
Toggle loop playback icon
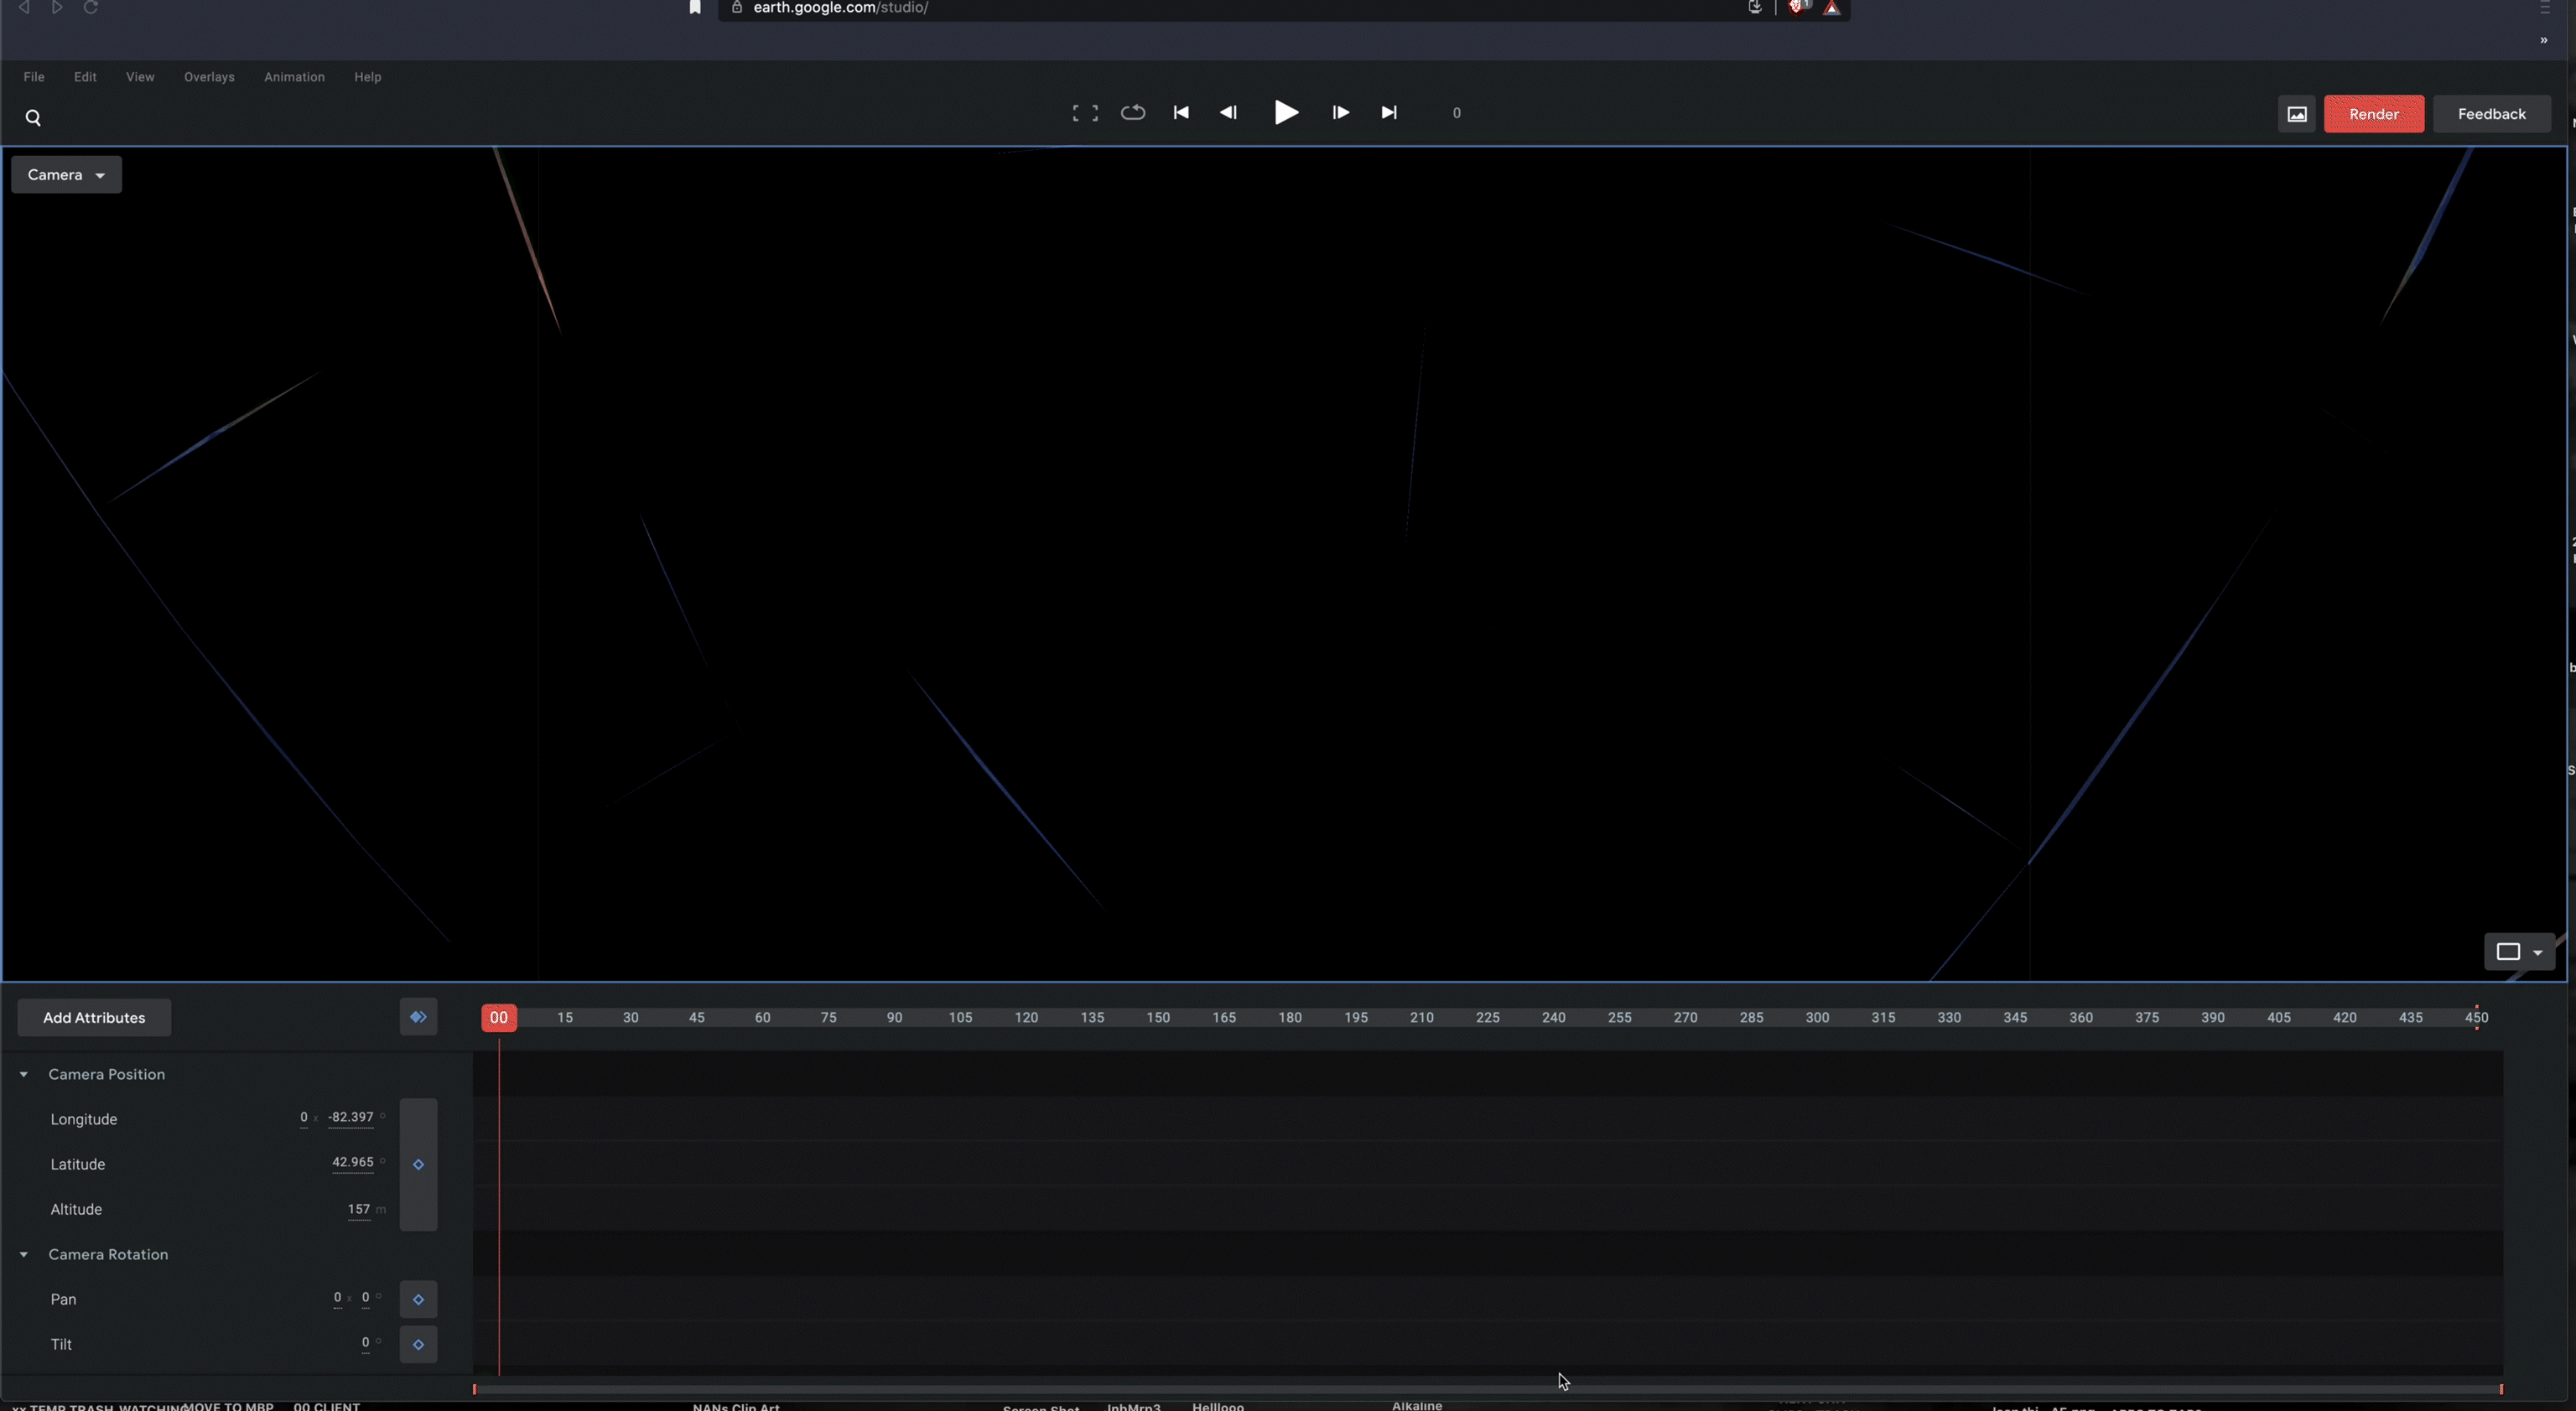point(1132,113)
